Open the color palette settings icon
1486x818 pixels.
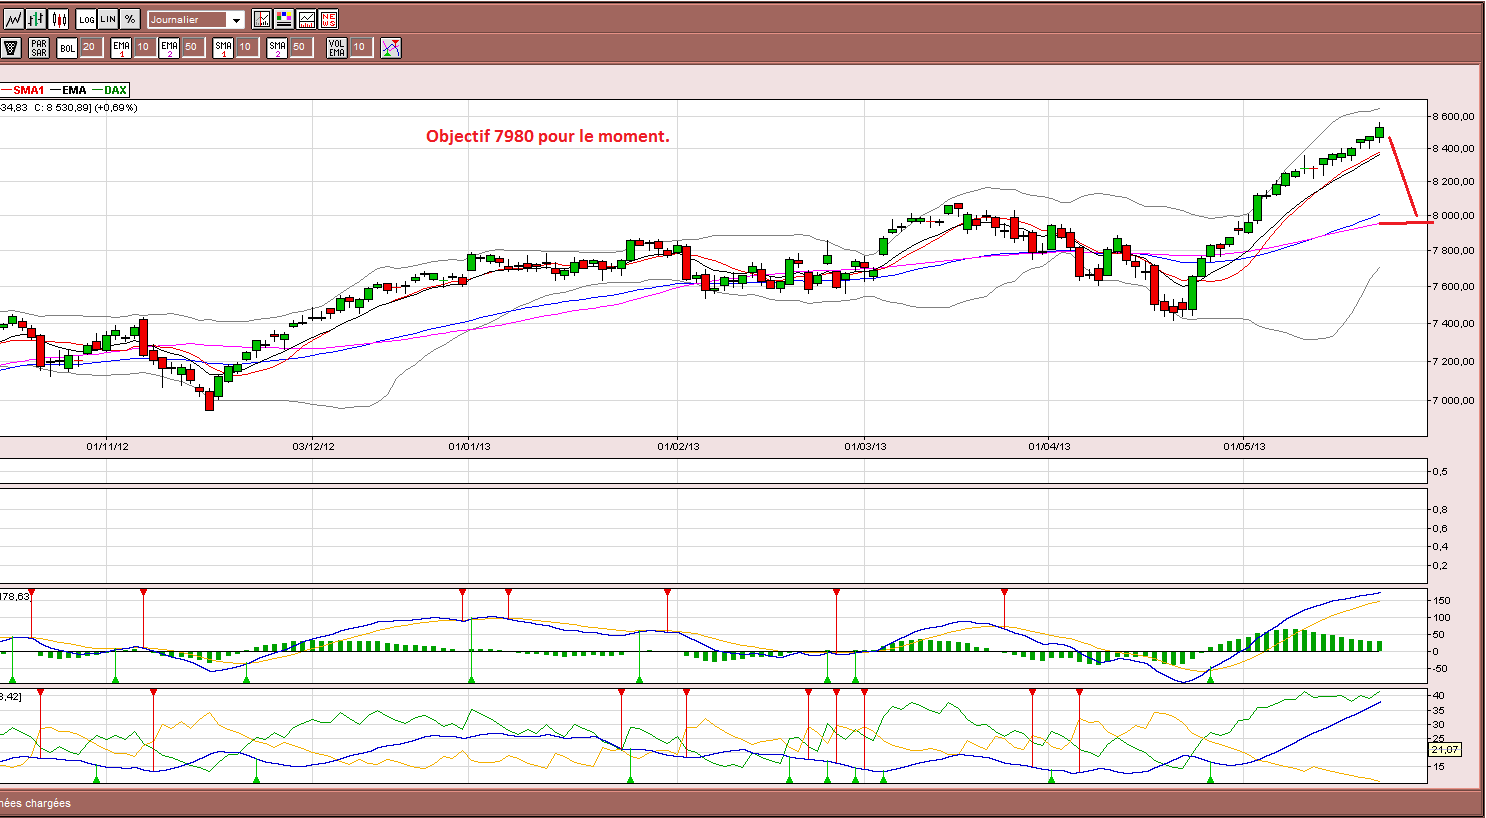pos(284,19)
